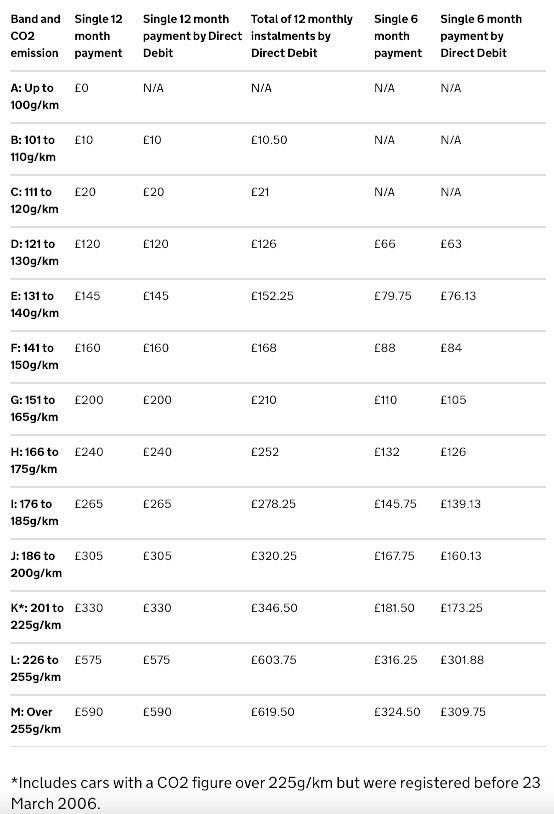Select the £167.75 six month payment for band J

[x=394, y=556]
